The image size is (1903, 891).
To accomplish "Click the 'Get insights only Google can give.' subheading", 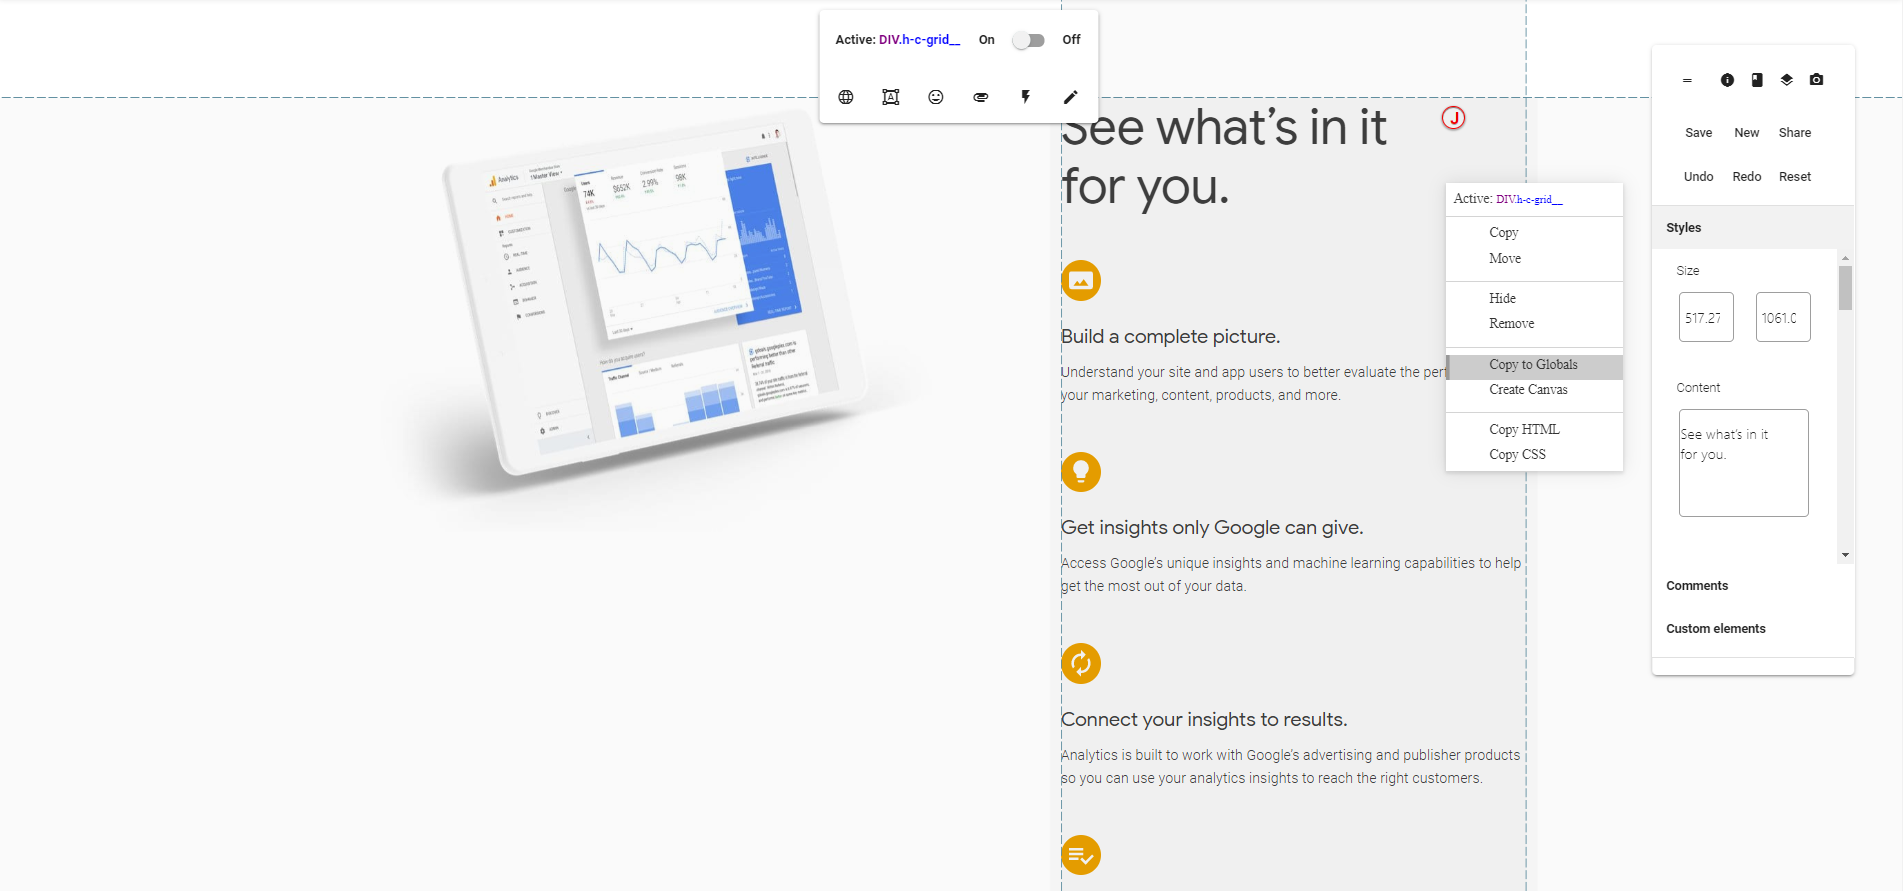I will coord(1212,528).
